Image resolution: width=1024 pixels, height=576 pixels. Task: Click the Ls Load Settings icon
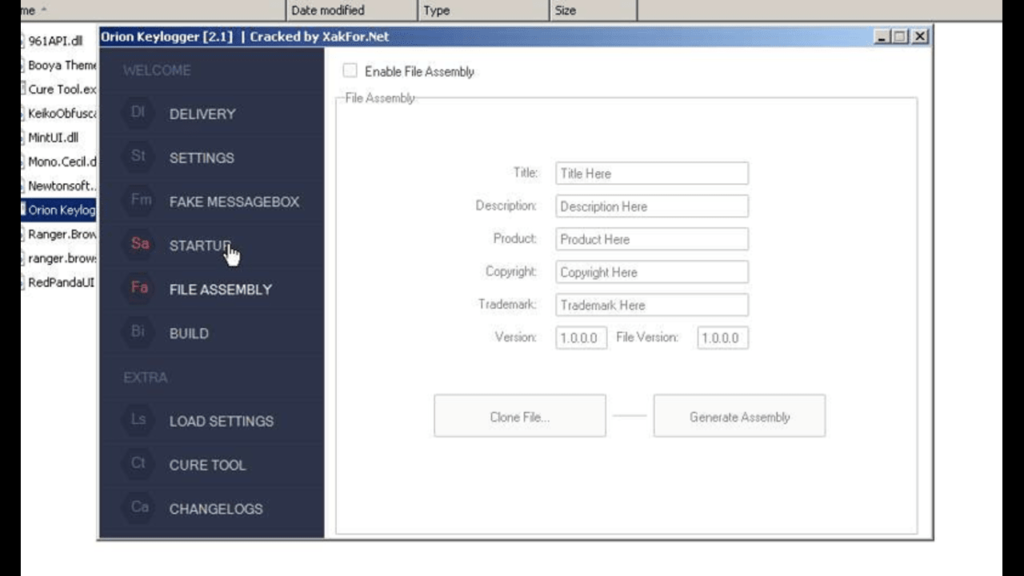[138, 419]
